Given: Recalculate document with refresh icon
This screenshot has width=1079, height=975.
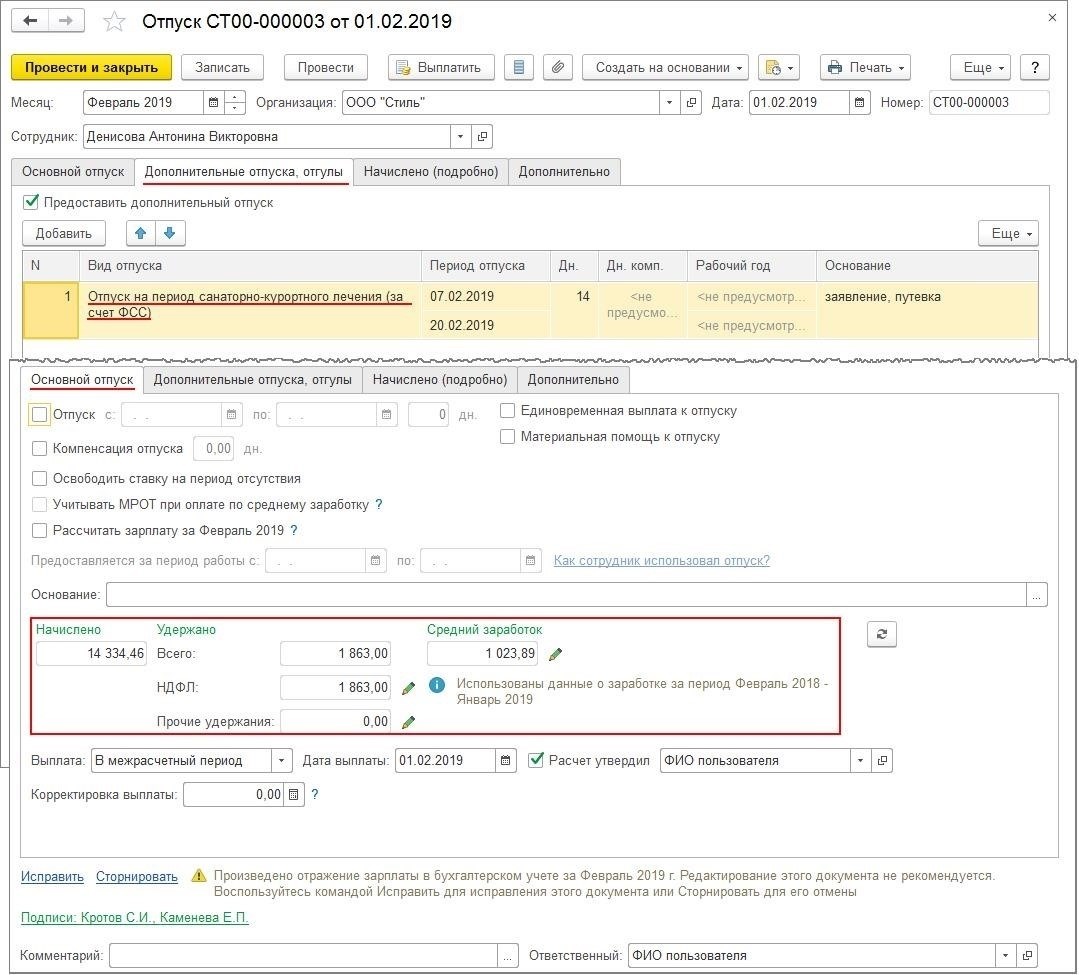Looking at the screenshot, I should 882,634.
